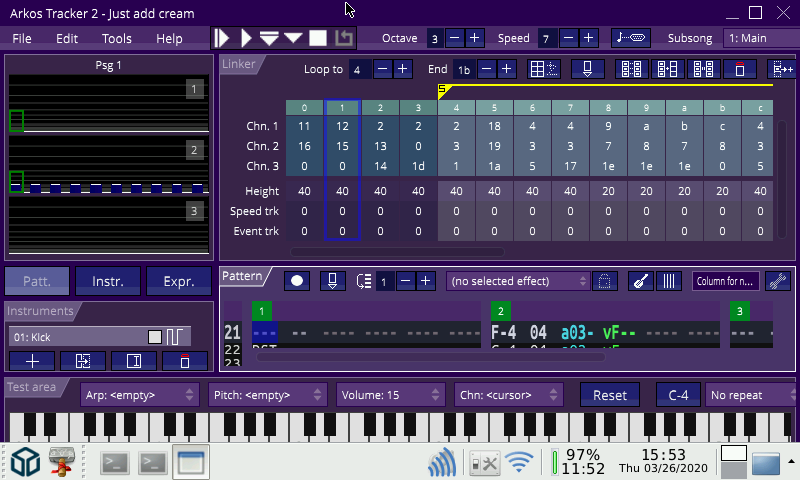Screen dimensions: 800x480
Task: Click the guitar icon in Pattern toolbar
Action: (641, 281)
